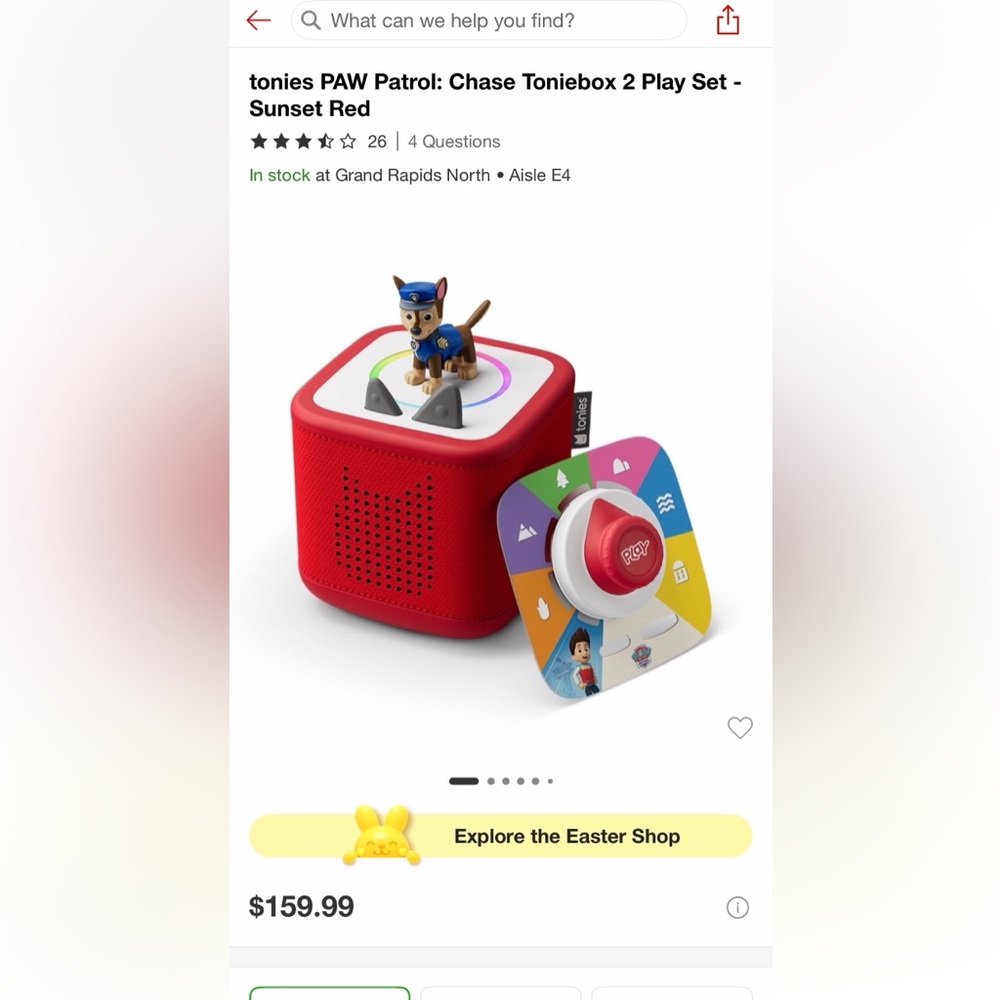Select the rightmost option tab below price
Viewport: 1000px width, 1000px height.
point(672,992)
